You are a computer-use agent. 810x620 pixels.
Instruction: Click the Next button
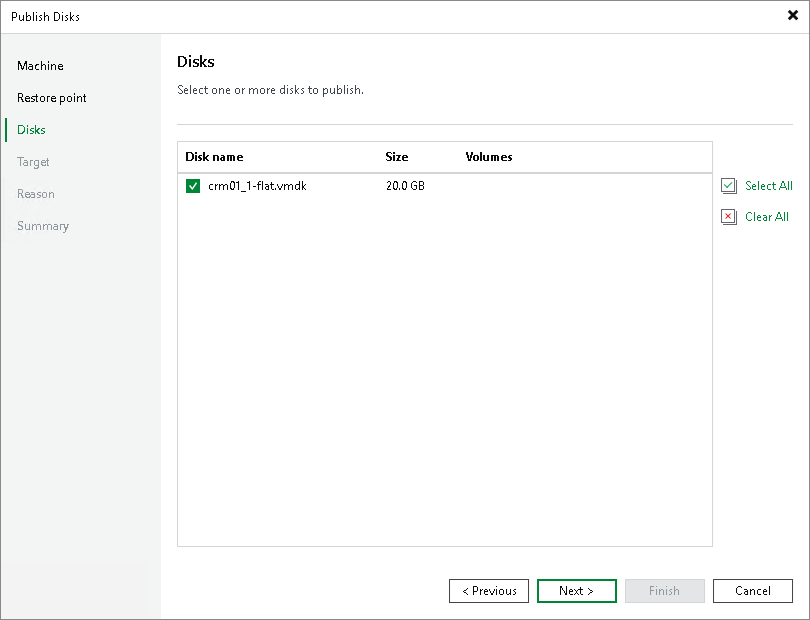[576, 591]
